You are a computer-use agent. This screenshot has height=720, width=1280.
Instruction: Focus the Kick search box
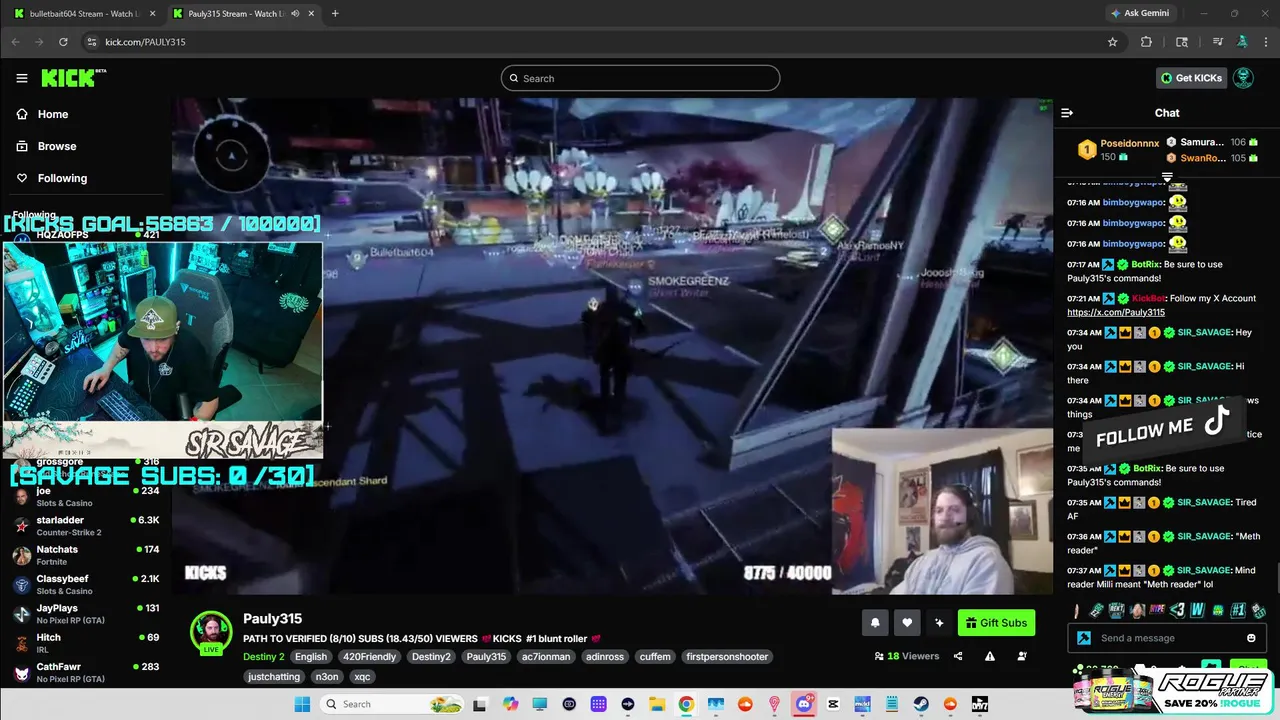(640, 78)
